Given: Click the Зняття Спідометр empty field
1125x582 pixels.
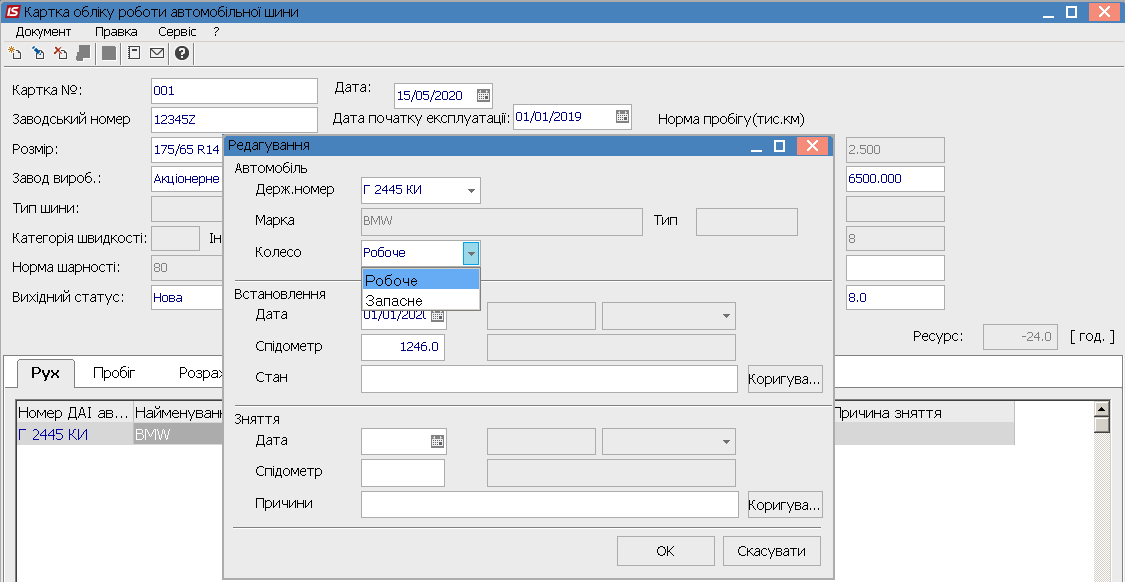Looking at the screenshot, I should [403, 473].
